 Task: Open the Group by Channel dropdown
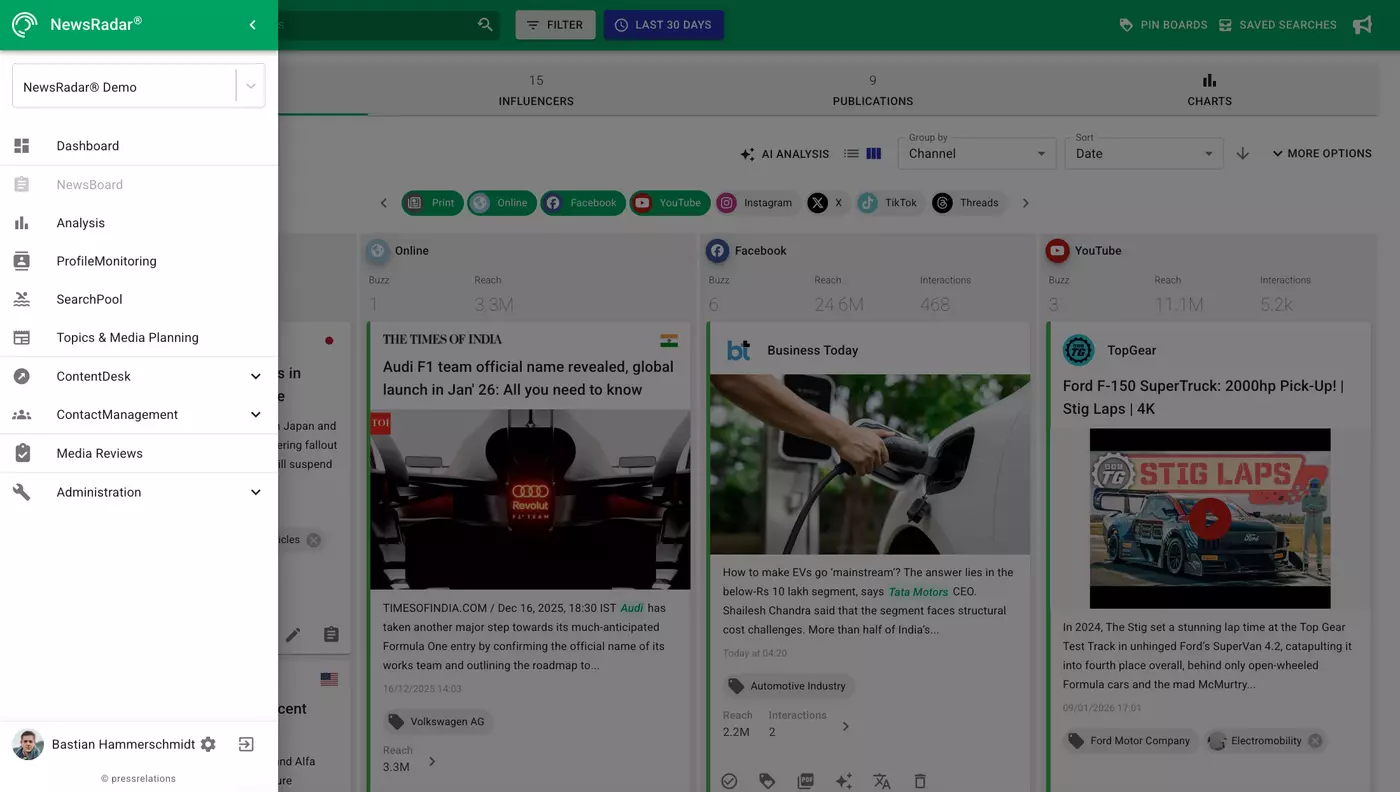coord(976,154)
